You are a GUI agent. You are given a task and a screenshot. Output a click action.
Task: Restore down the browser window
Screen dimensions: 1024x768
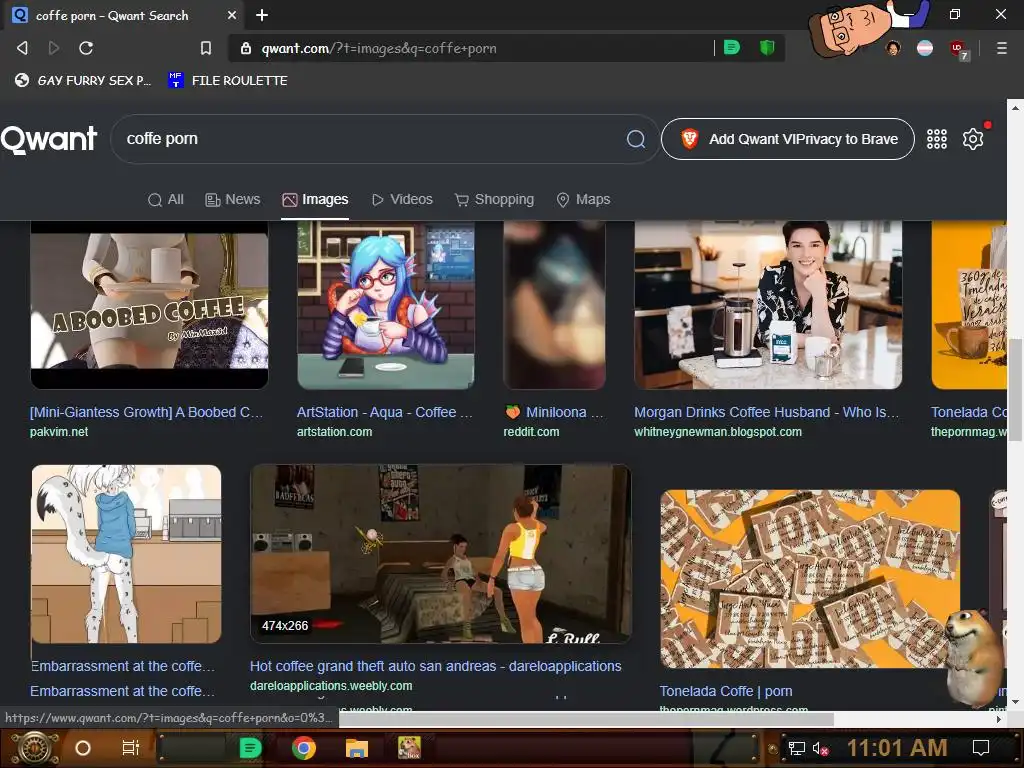[x=955, y=14]
